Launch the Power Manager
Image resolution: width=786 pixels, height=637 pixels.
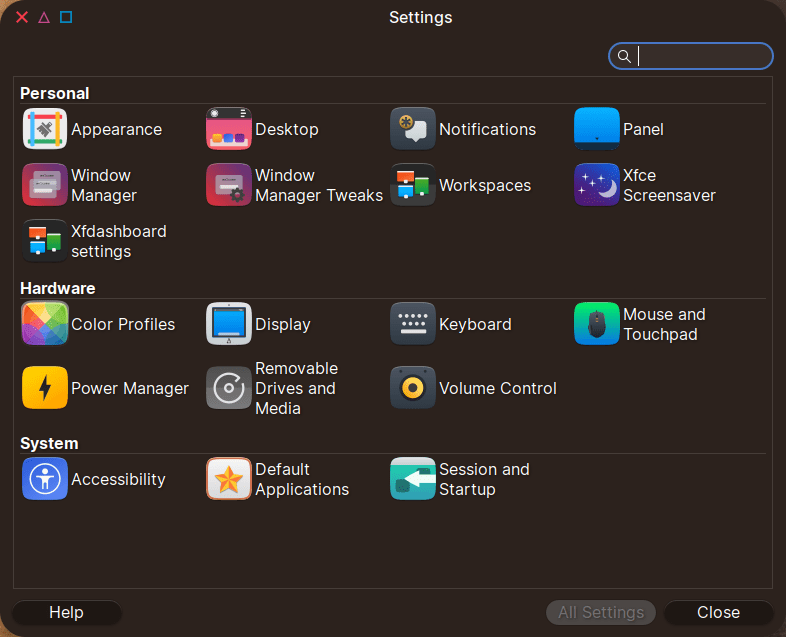point(45,388)
